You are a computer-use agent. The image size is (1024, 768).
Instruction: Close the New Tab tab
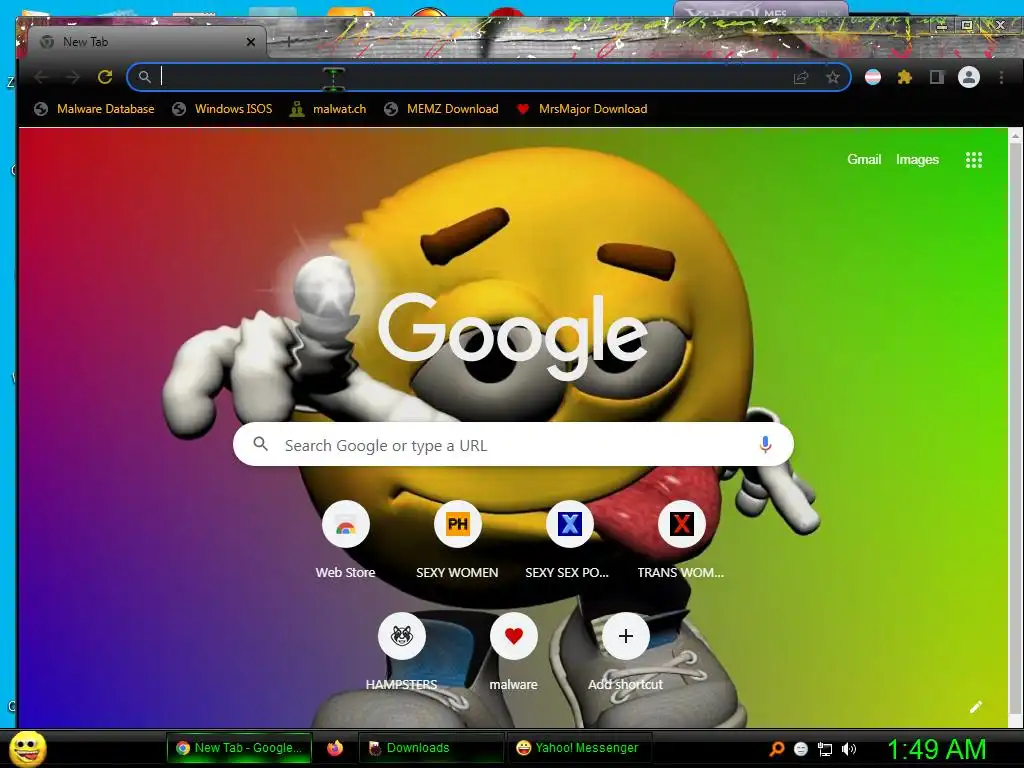[251, 42]
